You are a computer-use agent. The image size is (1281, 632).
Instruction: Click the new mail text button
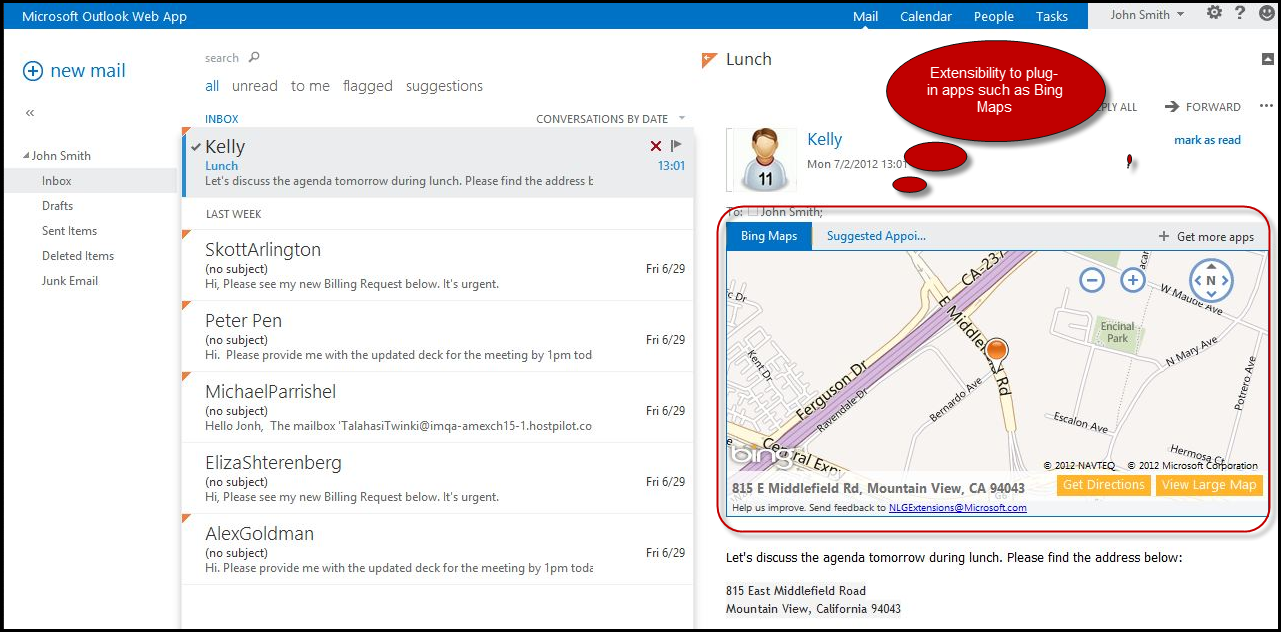coord(88,71)
